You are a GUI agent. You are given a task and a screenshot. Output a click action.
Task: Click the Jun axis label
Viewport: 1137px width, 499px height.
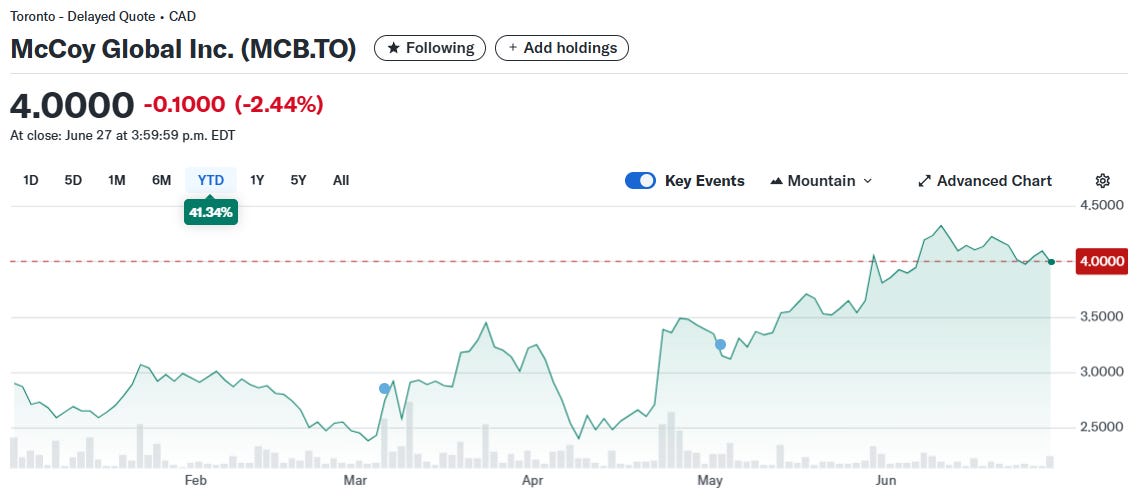pyautogui.click(x=886, y=480)
